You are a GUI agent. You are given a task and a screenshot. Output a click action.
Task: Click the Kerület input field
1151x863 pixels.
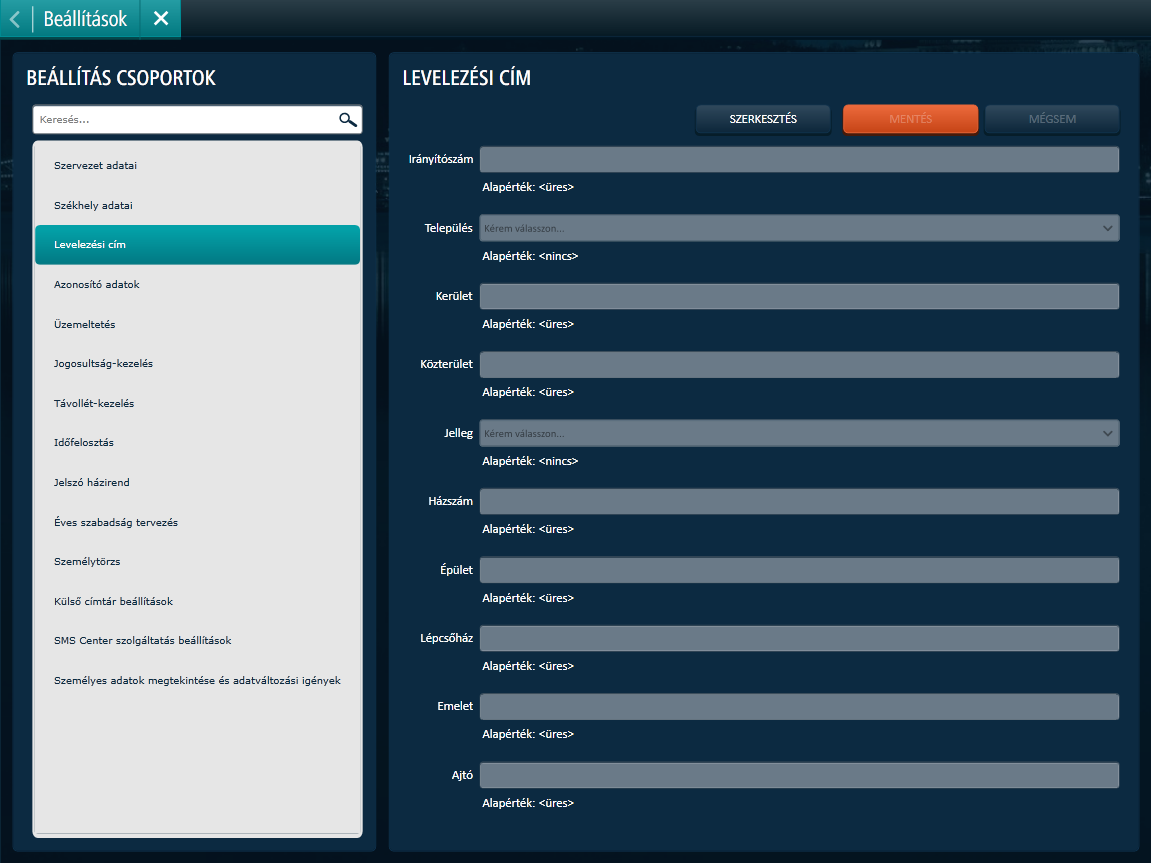(799, 296)
